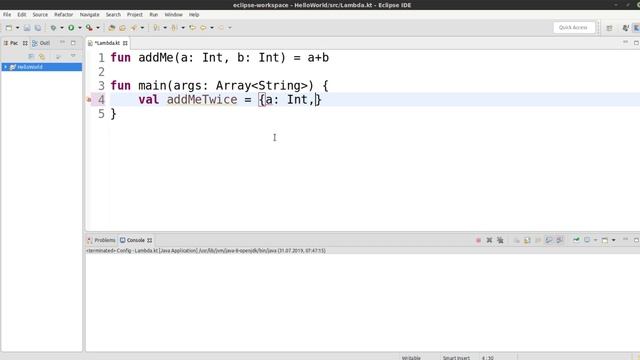The width and height of the screenshot is (640, 360).
Task: Toggle Scroll Lock in Console toolbar
Action: (527, 240)
